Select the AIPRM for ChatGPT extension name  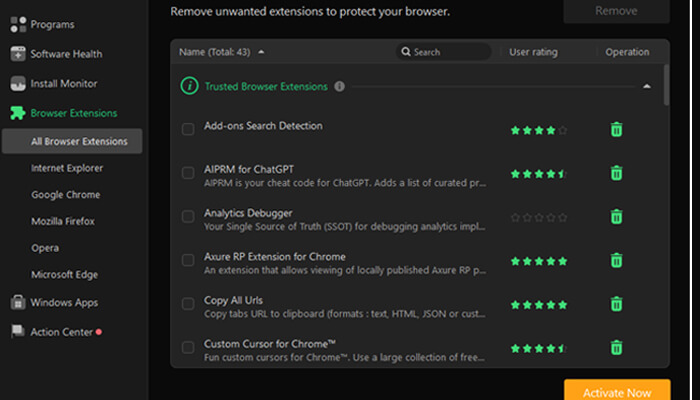coord(249,169)
